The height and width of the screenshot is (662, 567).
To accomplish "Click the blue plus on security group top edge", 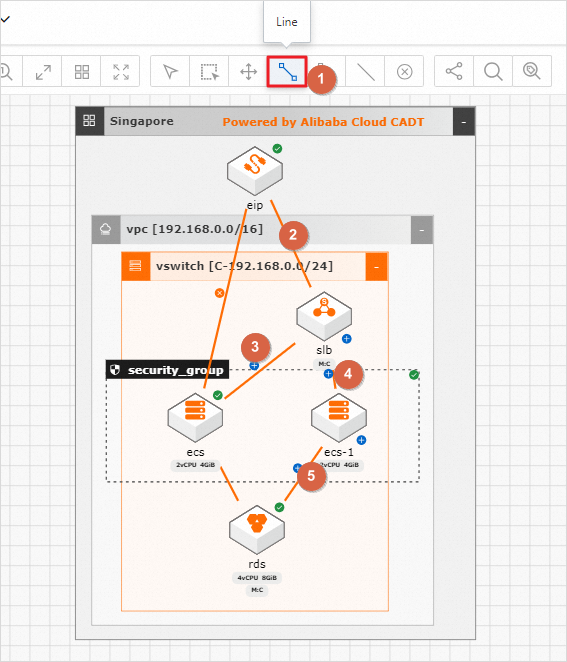I will [254, 366].
